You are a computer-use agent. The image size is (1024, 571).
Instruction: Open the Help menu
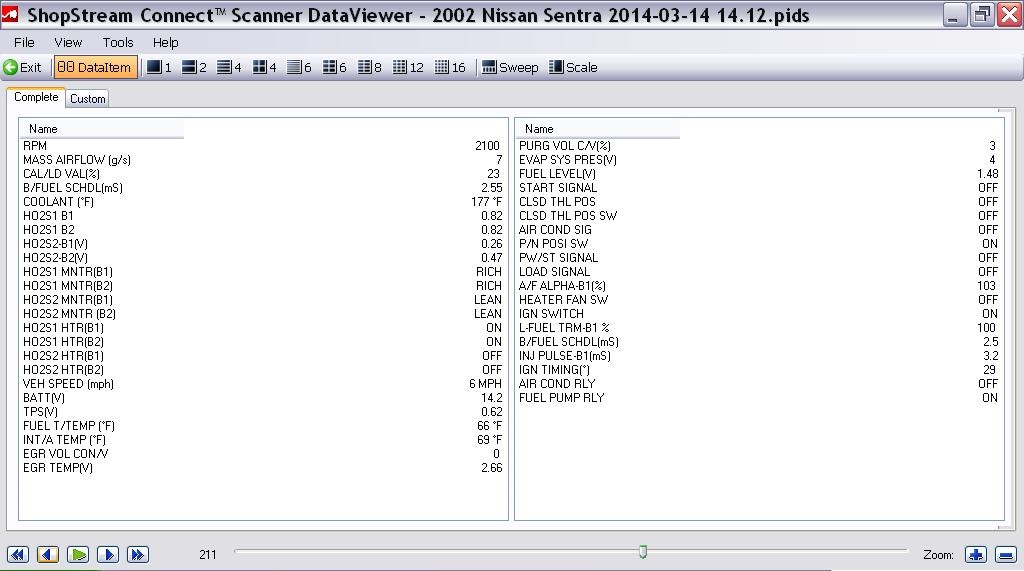[x=165, y=42]
